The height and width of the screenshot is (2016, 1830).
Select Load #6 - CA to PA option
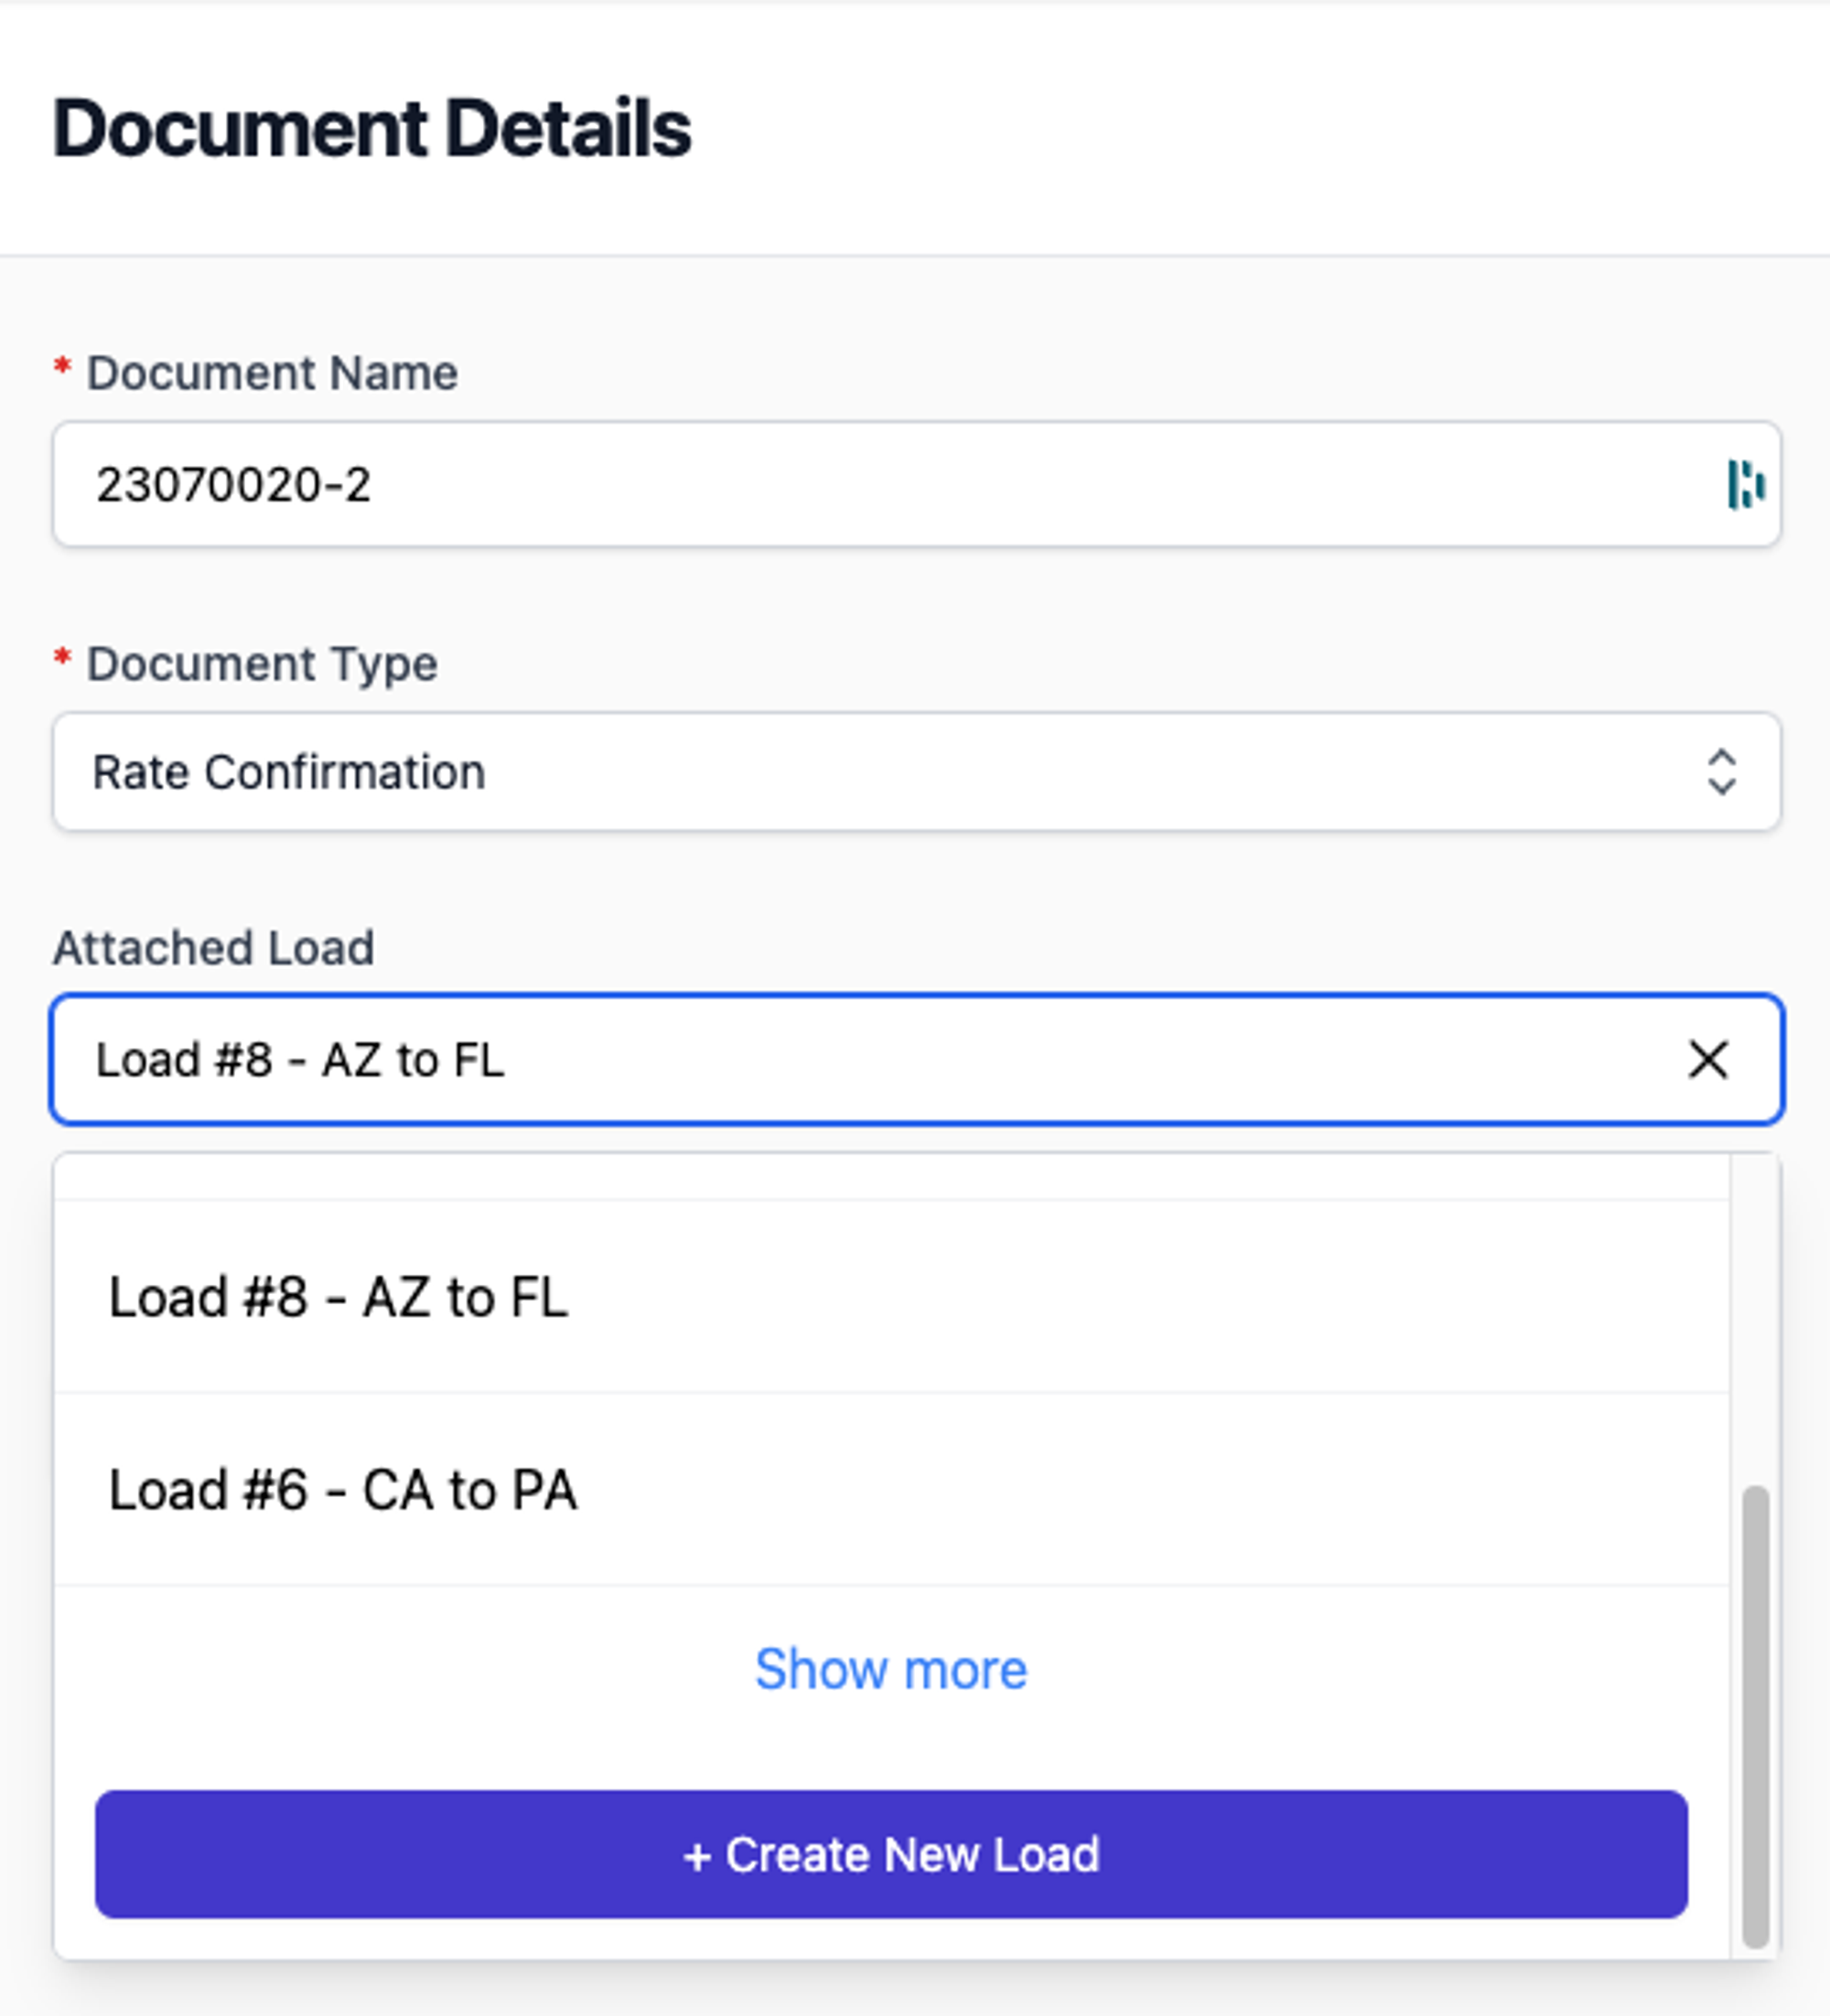pos(891,1490)
